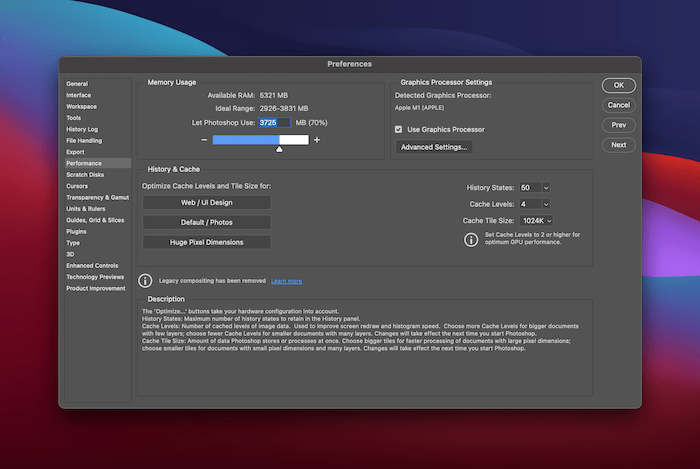This screenshot has height=469, width=700.
Task: Click info icon beside Cache Levels tip
Action: (x=471, y=239)
